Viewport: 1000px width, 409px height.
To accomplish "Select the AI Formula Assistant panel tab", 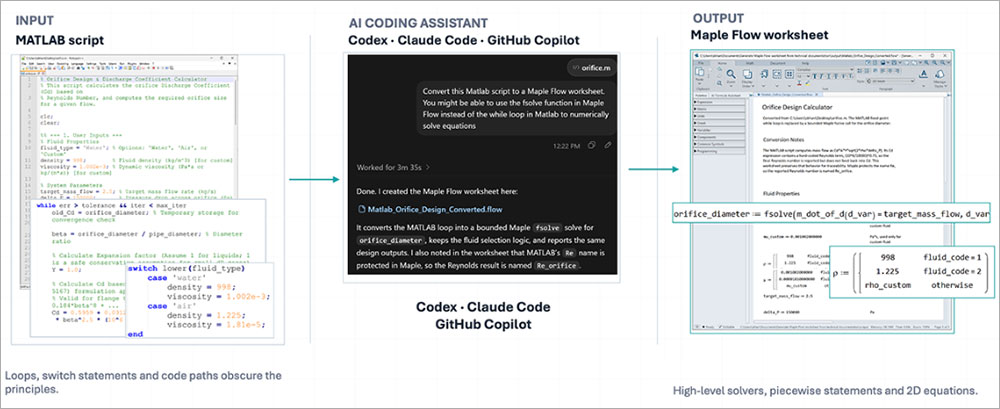I will pyautogui.click(x=726, y=96).
